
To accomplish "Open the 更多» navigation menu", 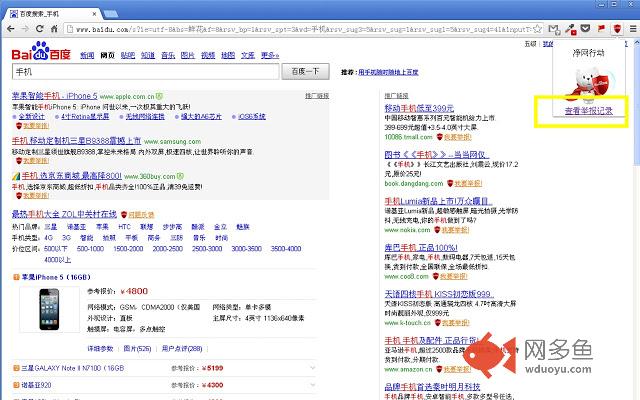I will tap(270, 55).
